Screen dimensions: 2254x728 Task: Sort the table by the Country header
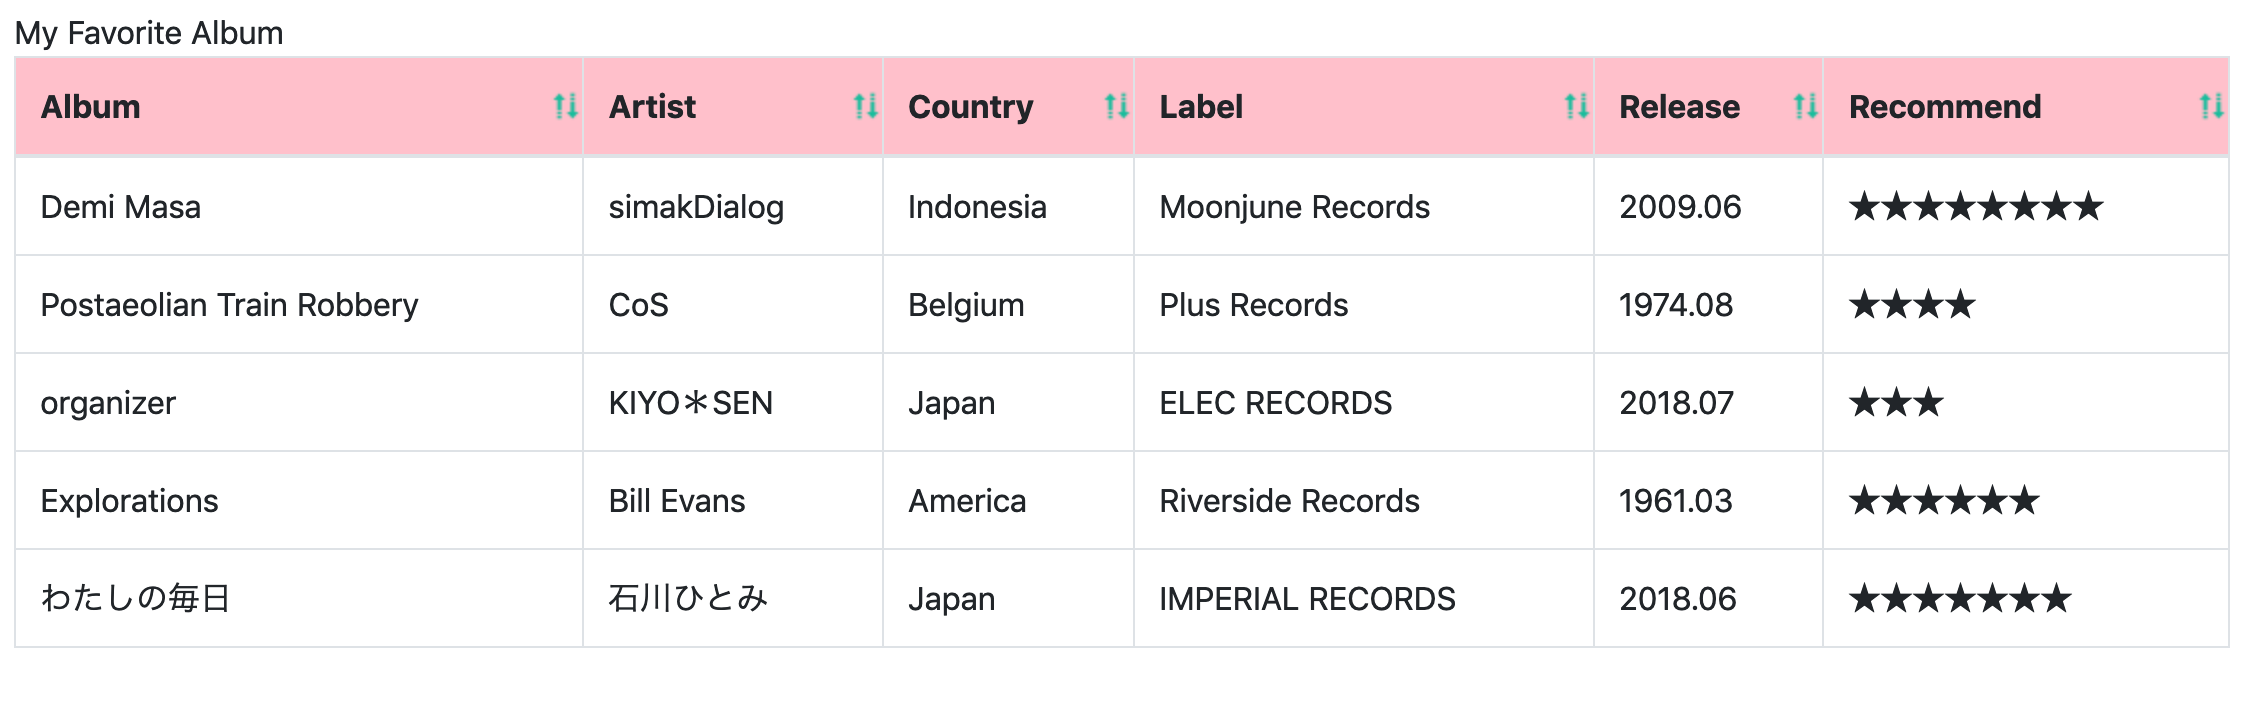click(x=970, y=106)
